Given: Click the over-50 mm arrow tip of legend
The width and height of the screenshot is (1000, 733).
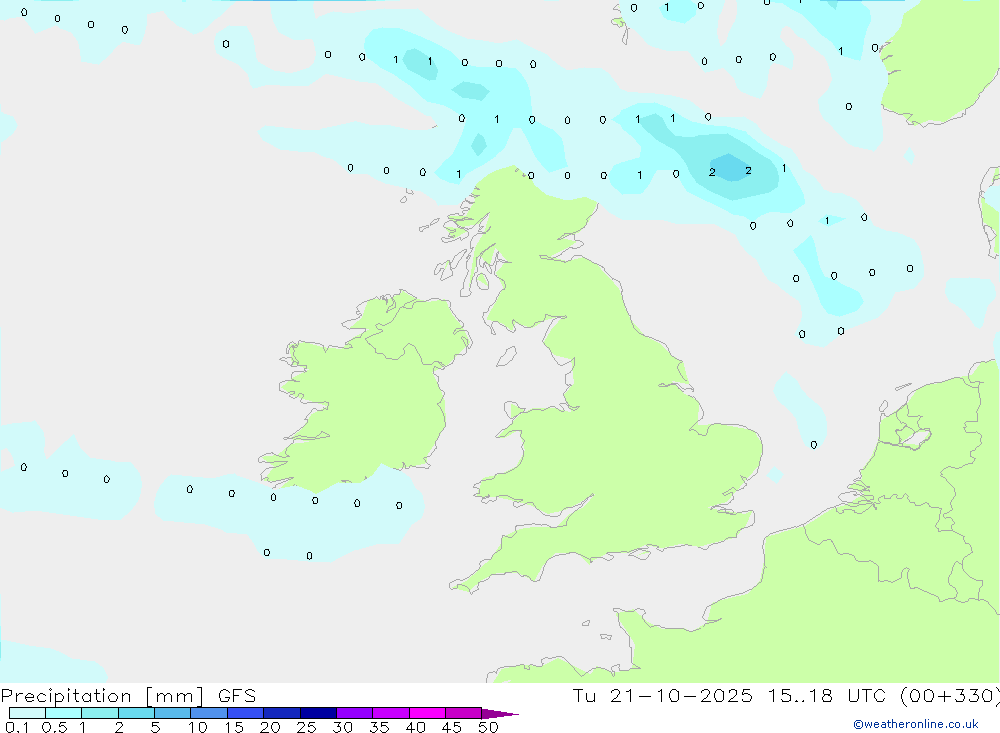Looking at the screenshot, I should [x=500, y=714].
